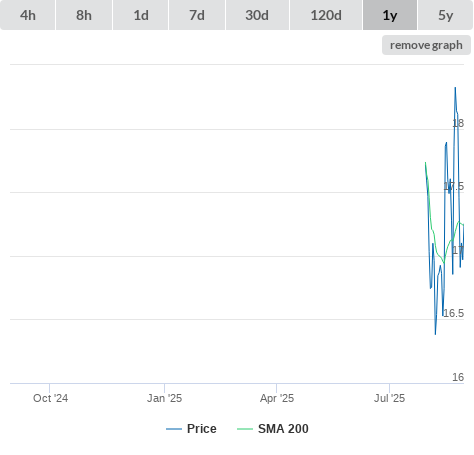Select the active 1y range tab
474x455 pixels.
tap(390, 15)
